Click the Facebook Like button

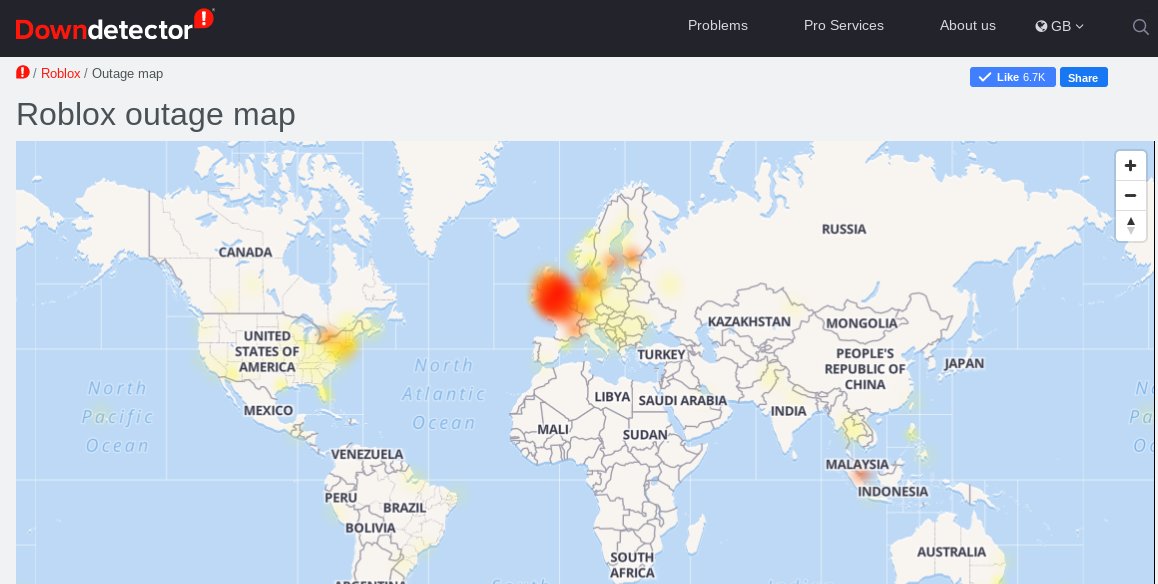[x=1013, y=77]
